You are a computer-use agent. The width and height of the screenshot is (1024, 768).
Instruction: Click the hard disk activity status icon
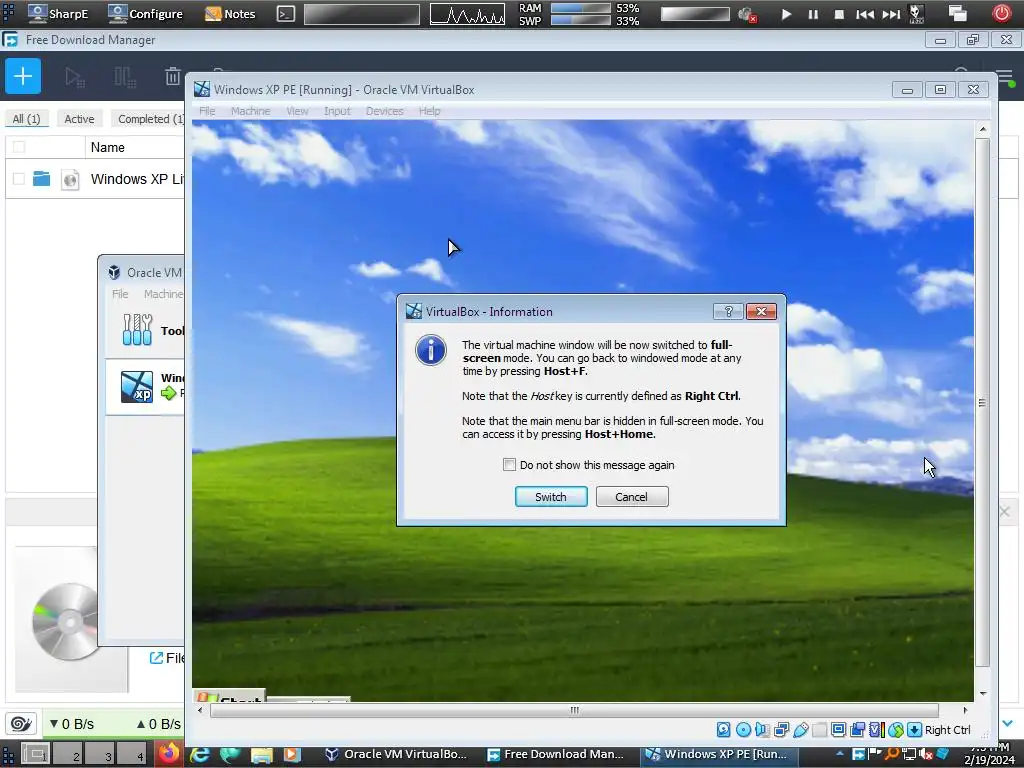724,729
